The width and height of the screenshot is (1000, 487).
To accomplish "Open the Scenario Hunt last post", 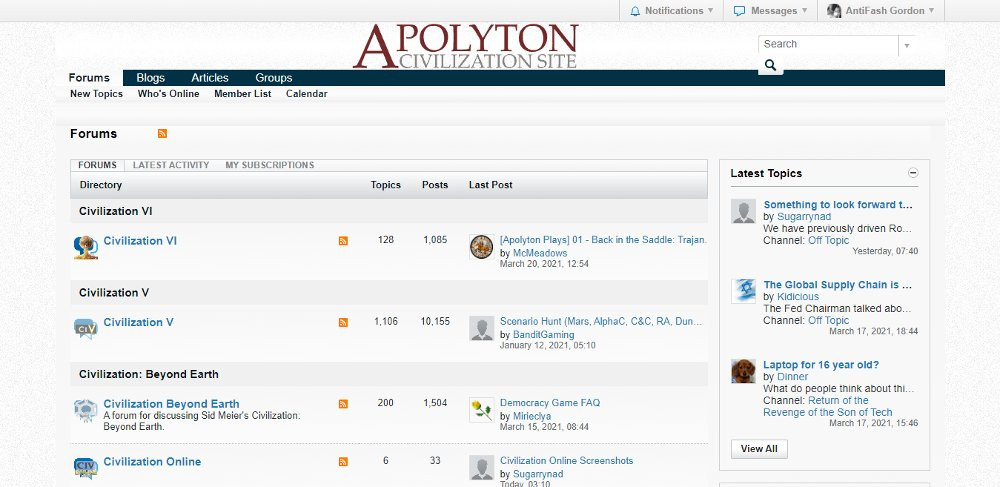I will (601, 321).
